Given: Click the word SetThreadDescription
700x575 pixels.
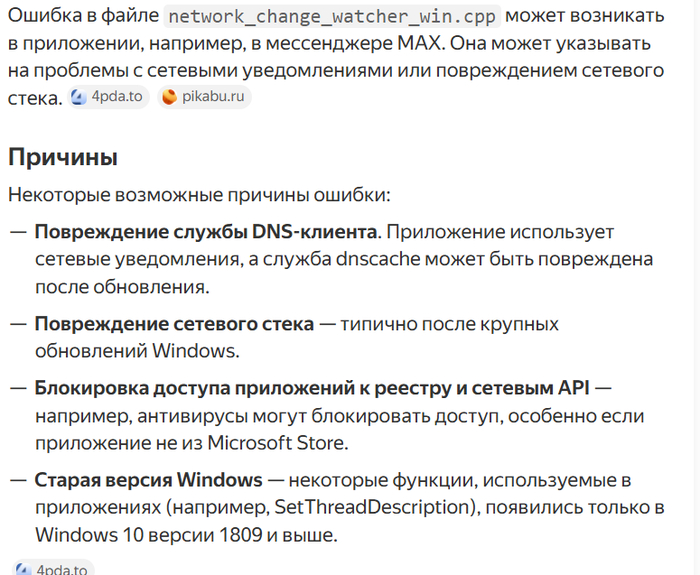Looking at the screenshot, I should pyautogui.click(x=374, y=508).
